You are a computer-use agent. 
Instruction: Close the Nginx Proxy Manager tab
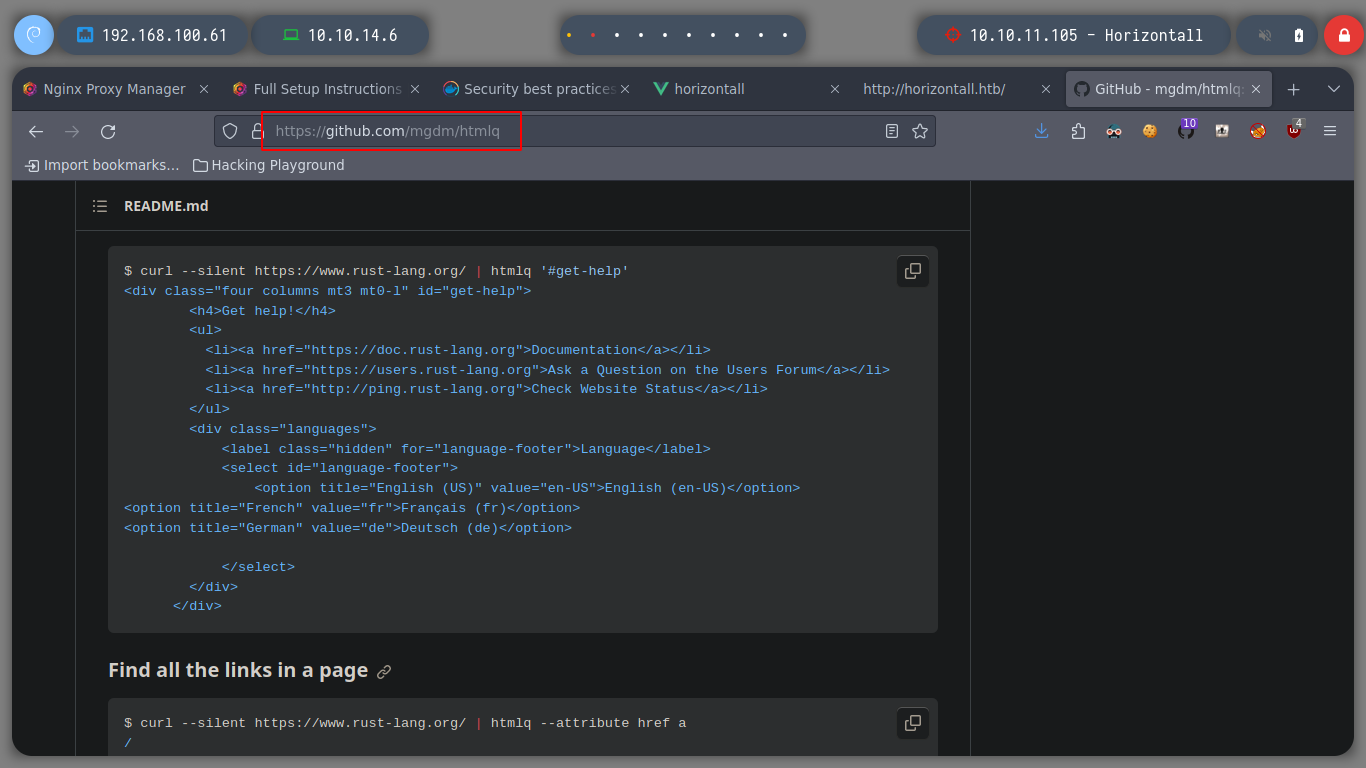click(204, 89)
